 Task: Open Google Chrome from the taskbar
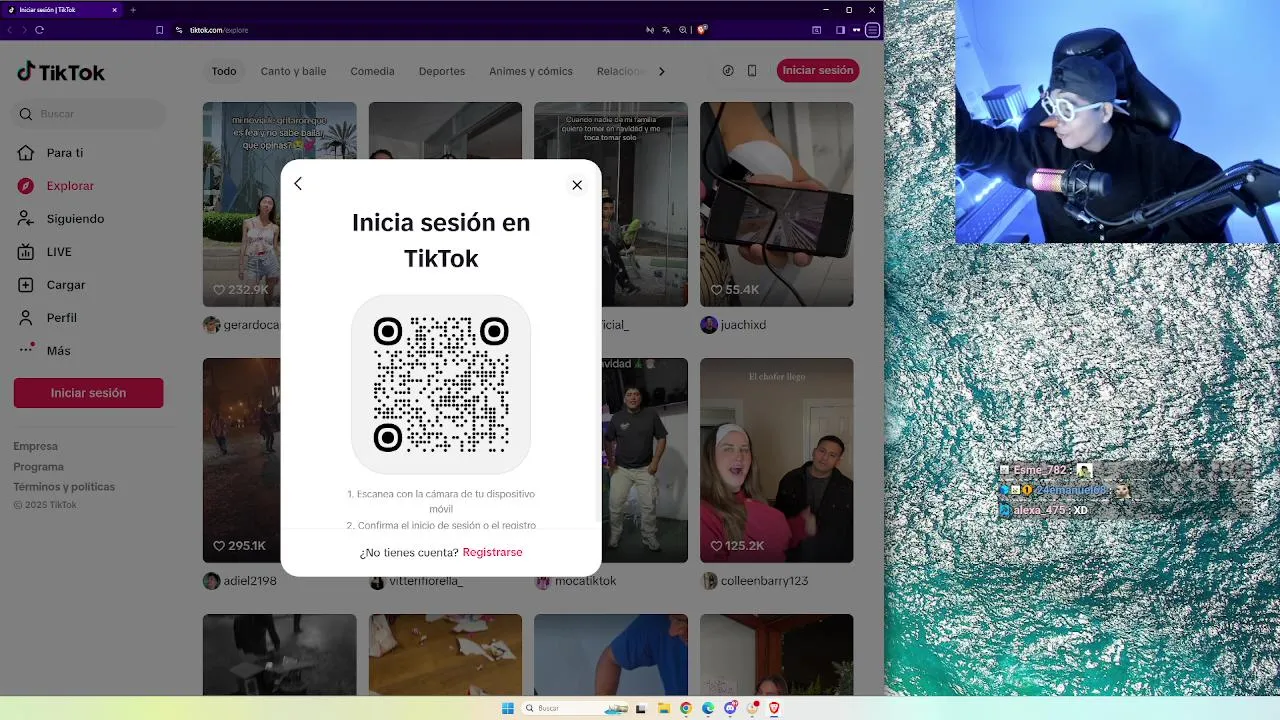pyautogui.click(x=685, y=708)
